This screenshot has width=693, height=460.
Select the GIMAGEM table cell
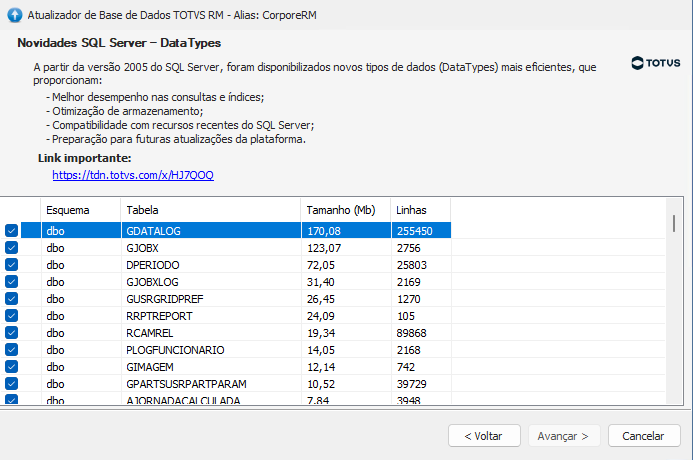point(211,367)
